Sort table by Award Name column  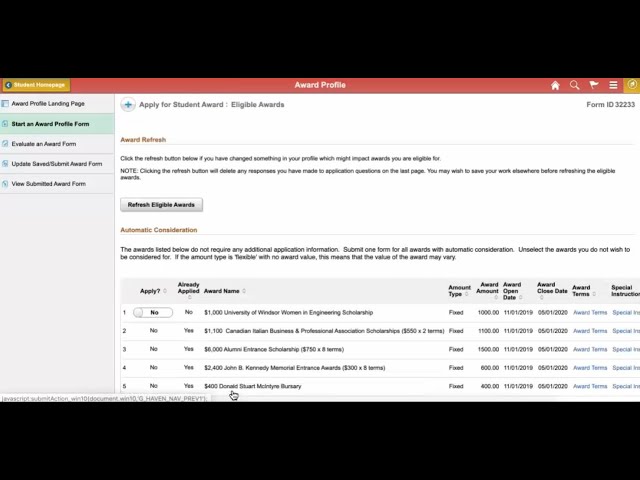222,291
